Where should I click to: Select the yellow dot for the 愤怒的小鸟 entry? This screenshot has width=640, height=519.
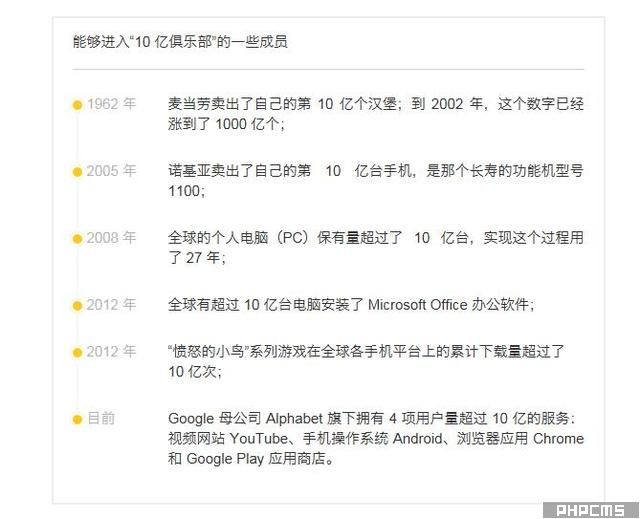(x=77, y=352)
